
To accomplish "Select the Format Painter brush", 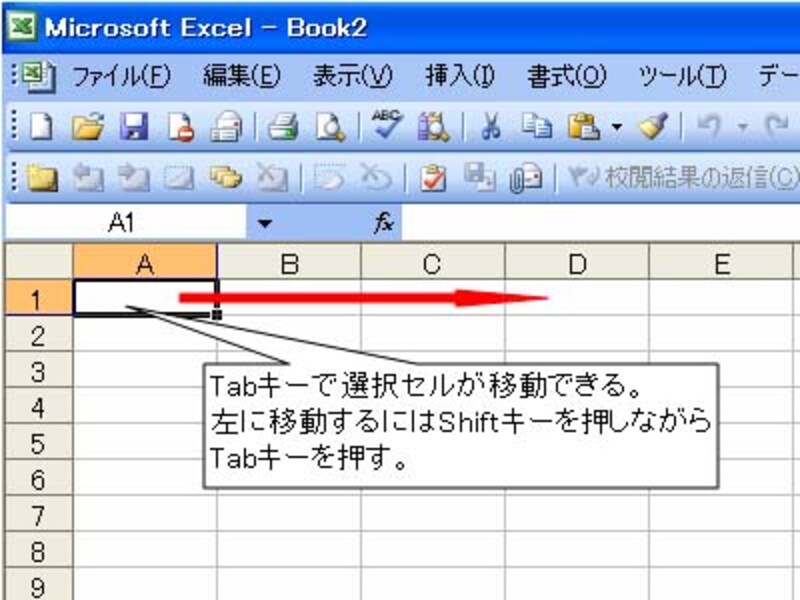I will click(x=654, y=126).
